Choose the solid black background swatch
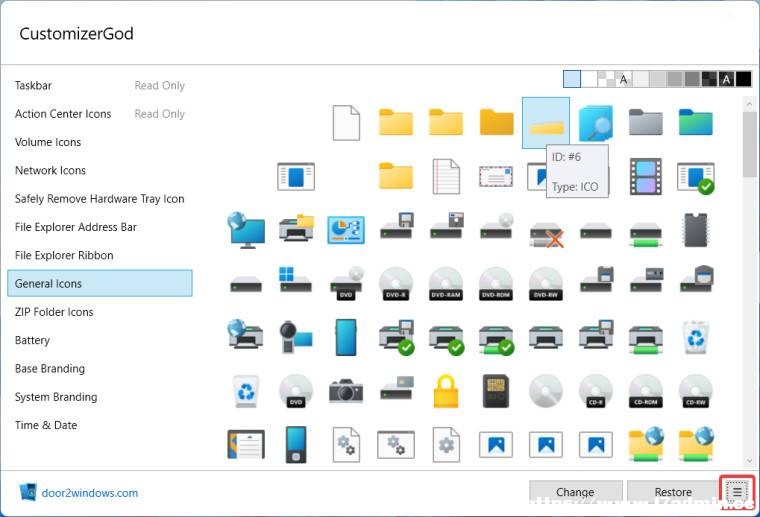 [x=744, y=79]
